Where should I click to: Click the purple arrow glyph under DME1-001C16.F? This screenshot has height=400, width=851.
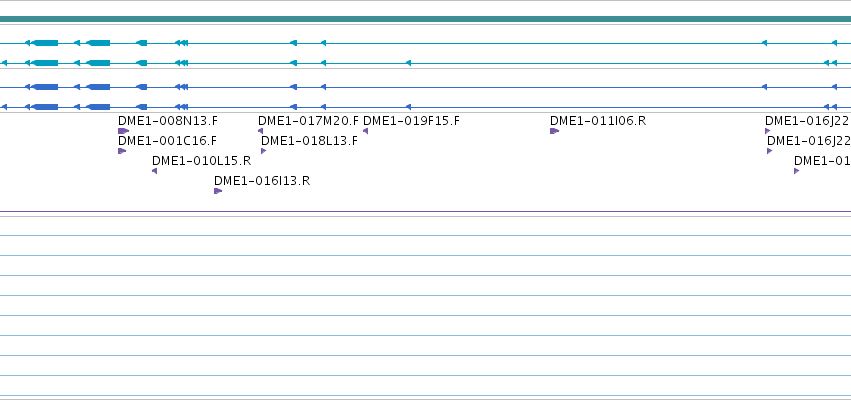(x=122, y=151)
